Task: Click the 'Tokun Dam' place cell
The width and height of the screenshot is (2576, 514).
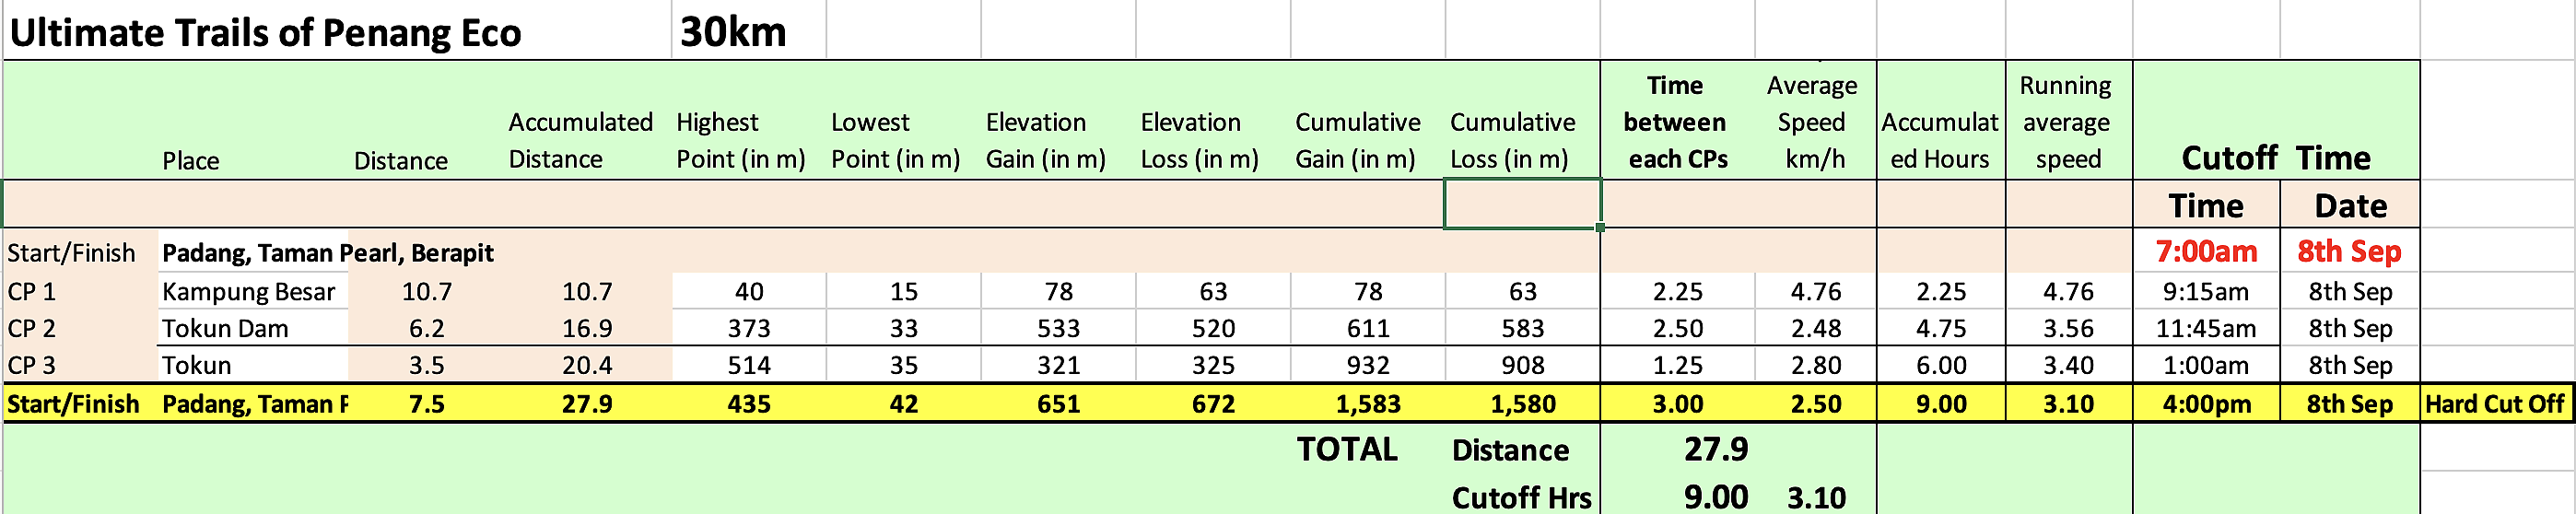Action: 225,329
